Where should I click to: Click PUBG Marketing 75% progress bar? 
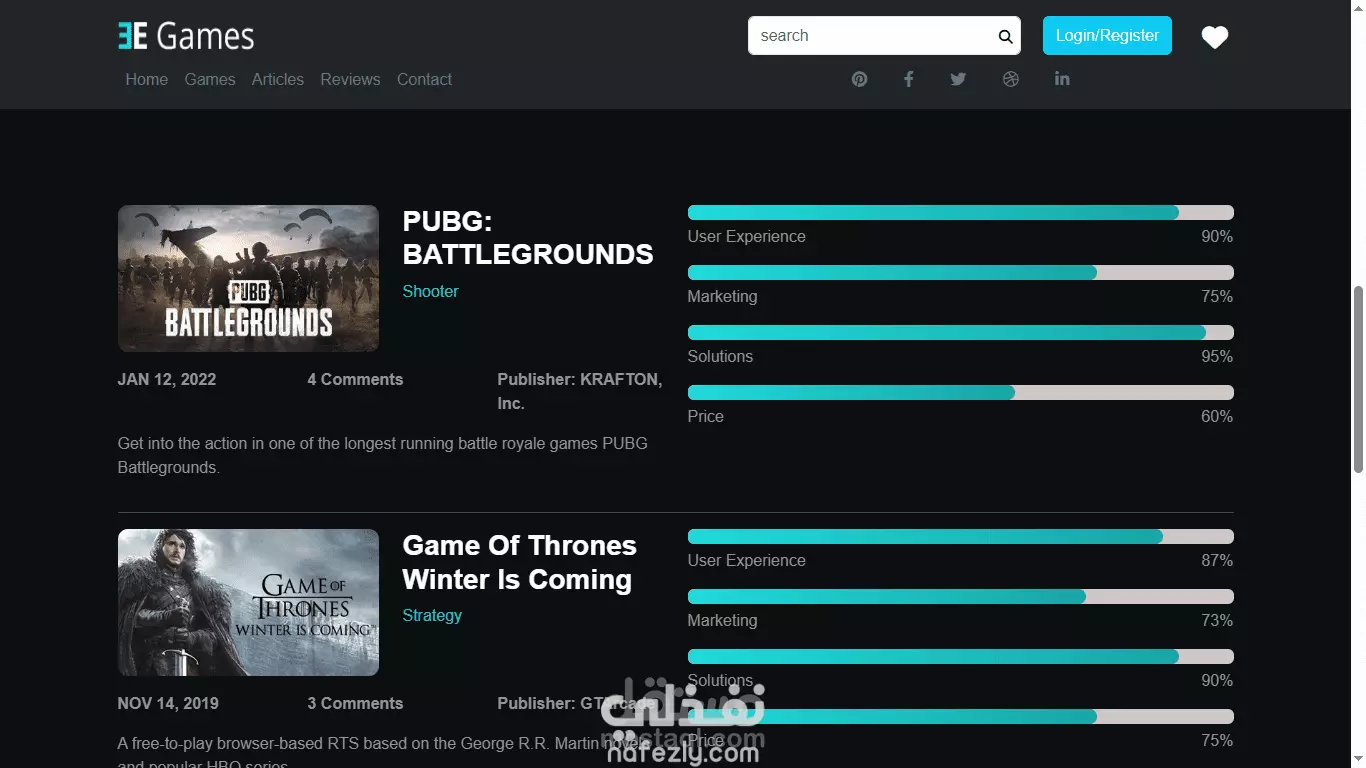coord(960,272)
